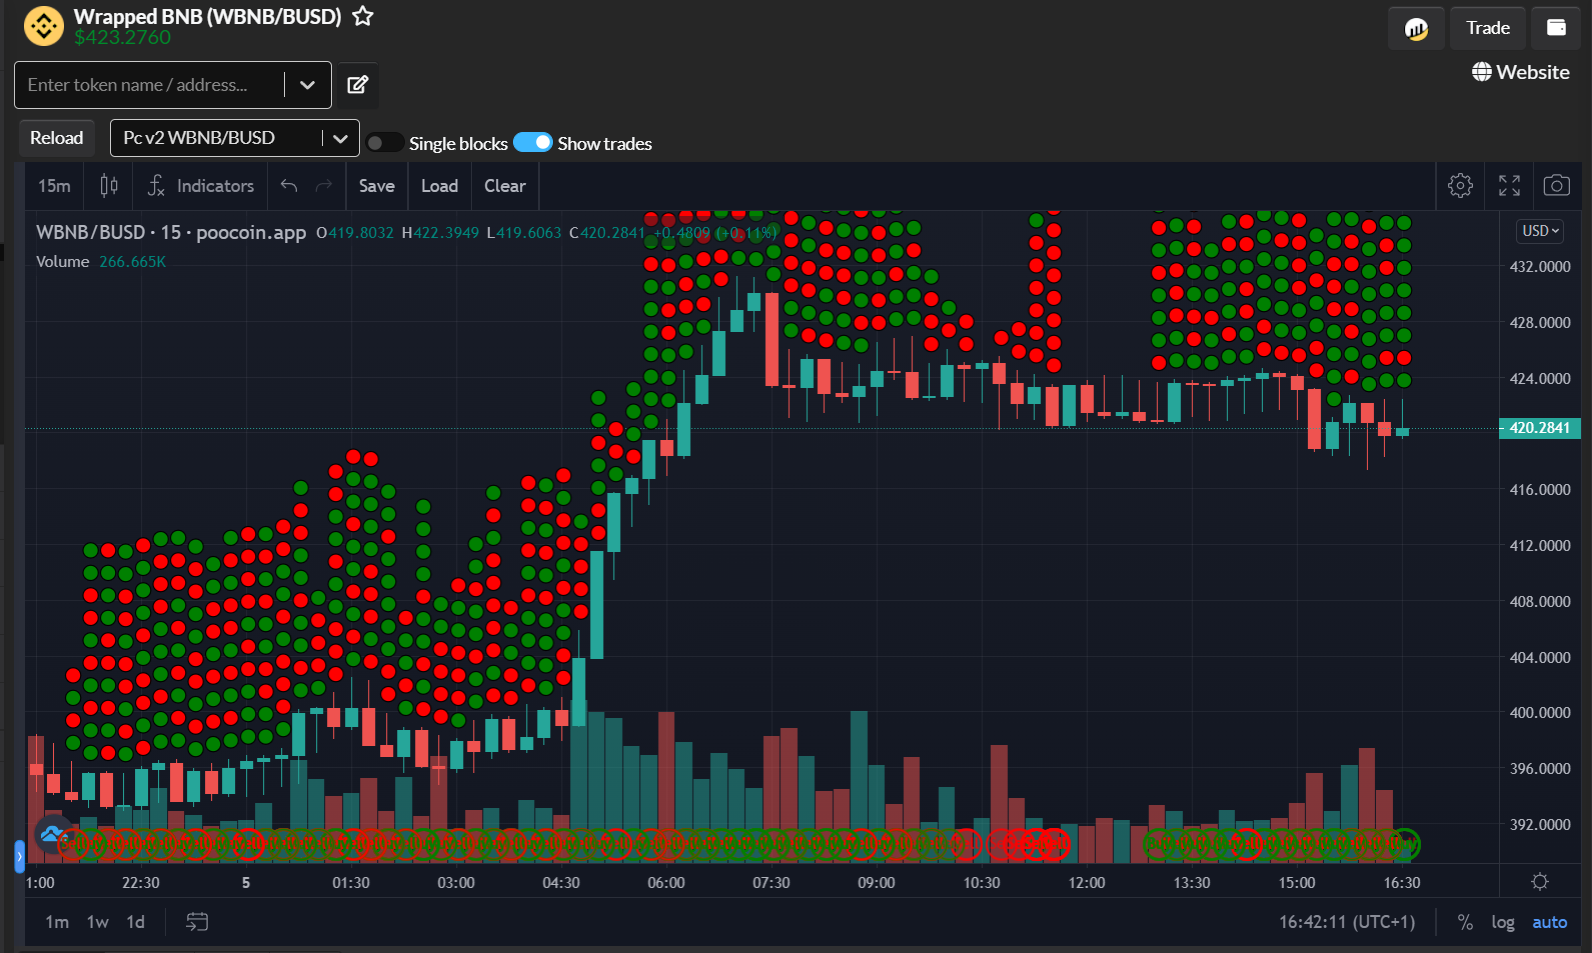
Task: Click the 420.2841 current price label
Action: pyautogui.click(x=1540, y=428)
